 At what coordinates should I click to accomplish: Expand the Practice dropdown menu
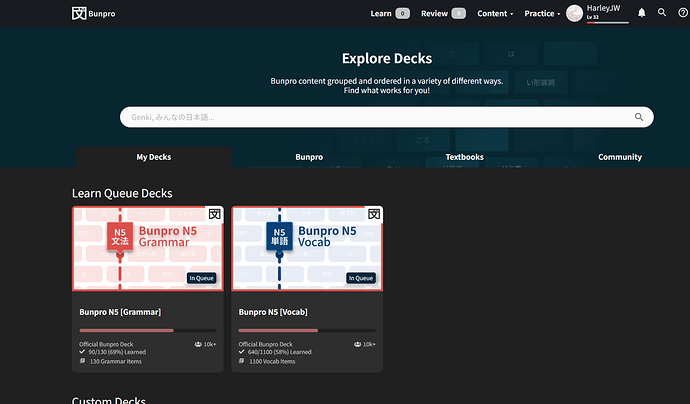(542, 14)
